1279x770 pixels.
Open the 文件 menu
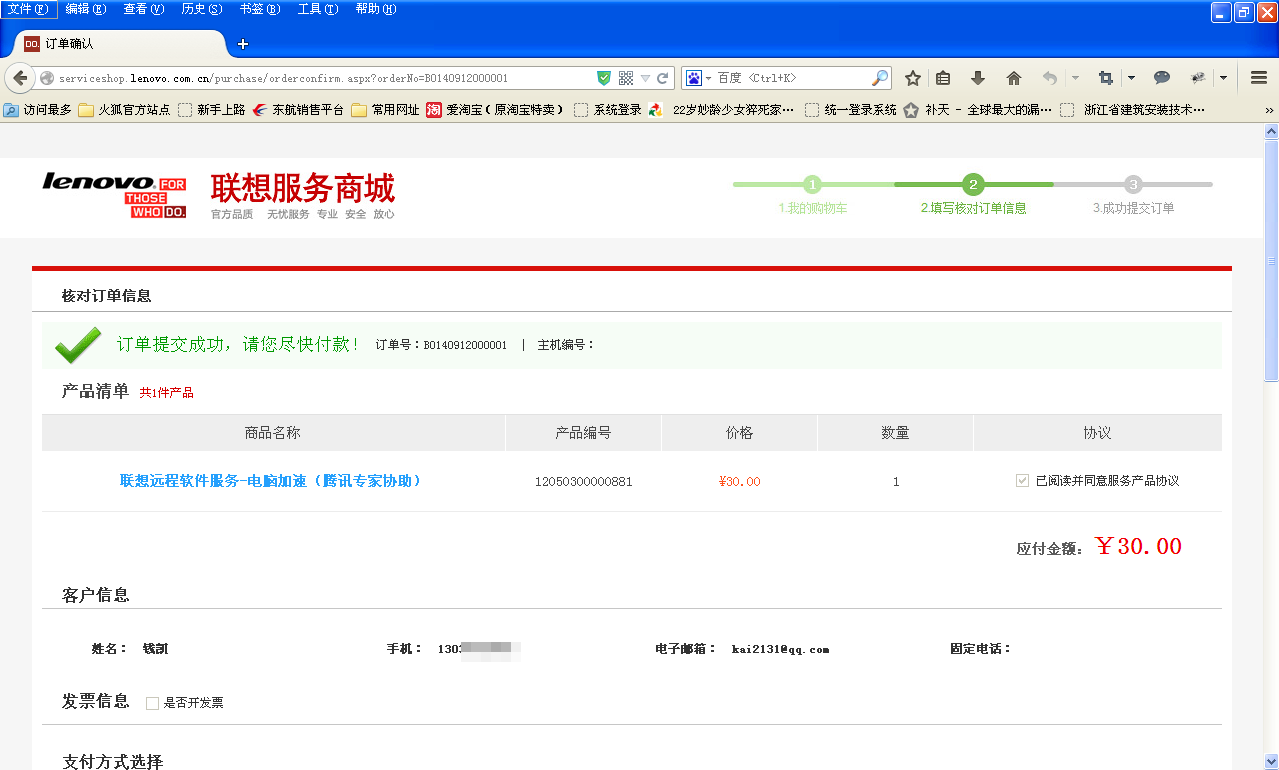coord(28,9)
